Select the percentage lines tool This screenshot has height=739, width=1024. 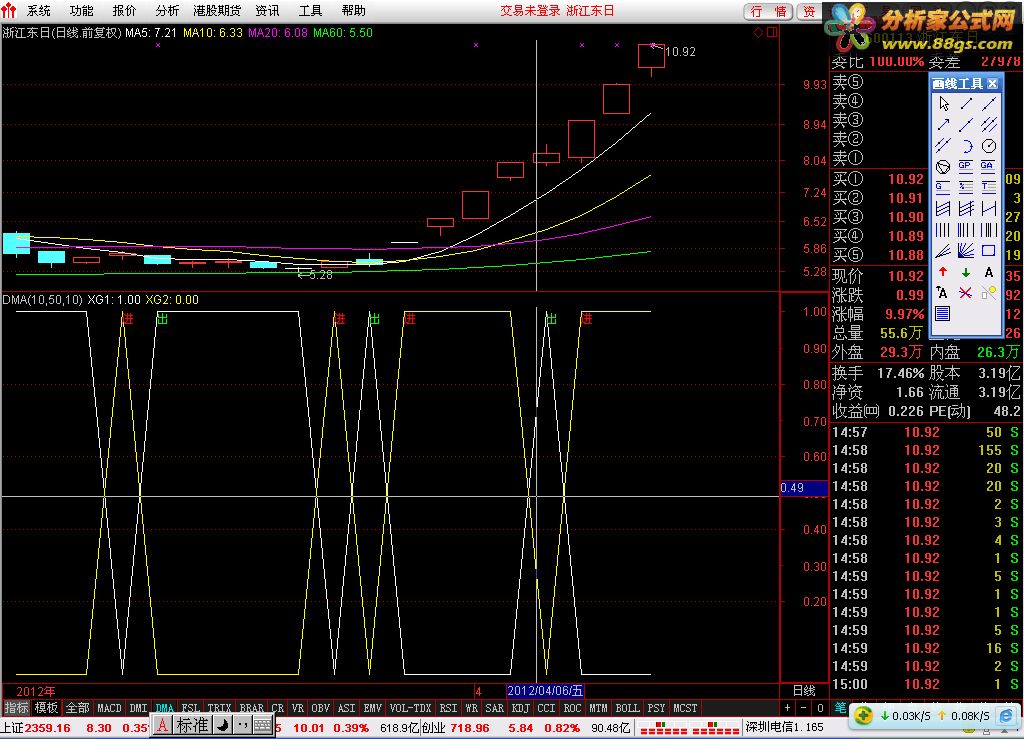point(966,187)
